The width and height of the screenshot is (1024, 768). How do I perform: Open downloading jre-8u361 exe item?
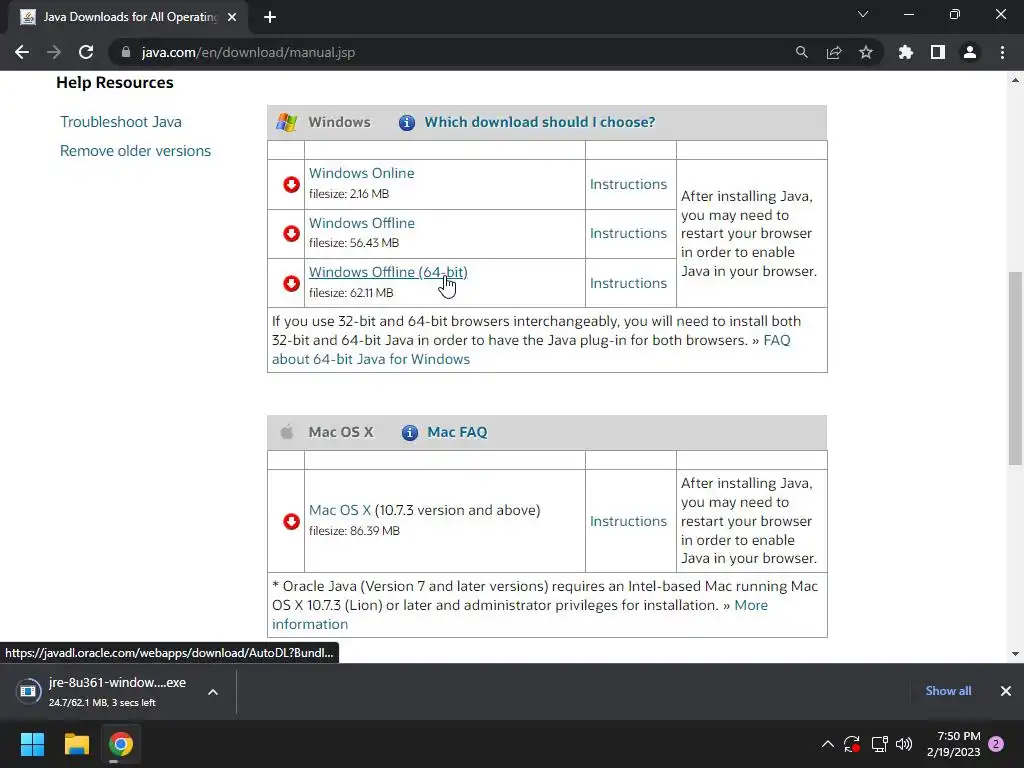coord(104,692)
